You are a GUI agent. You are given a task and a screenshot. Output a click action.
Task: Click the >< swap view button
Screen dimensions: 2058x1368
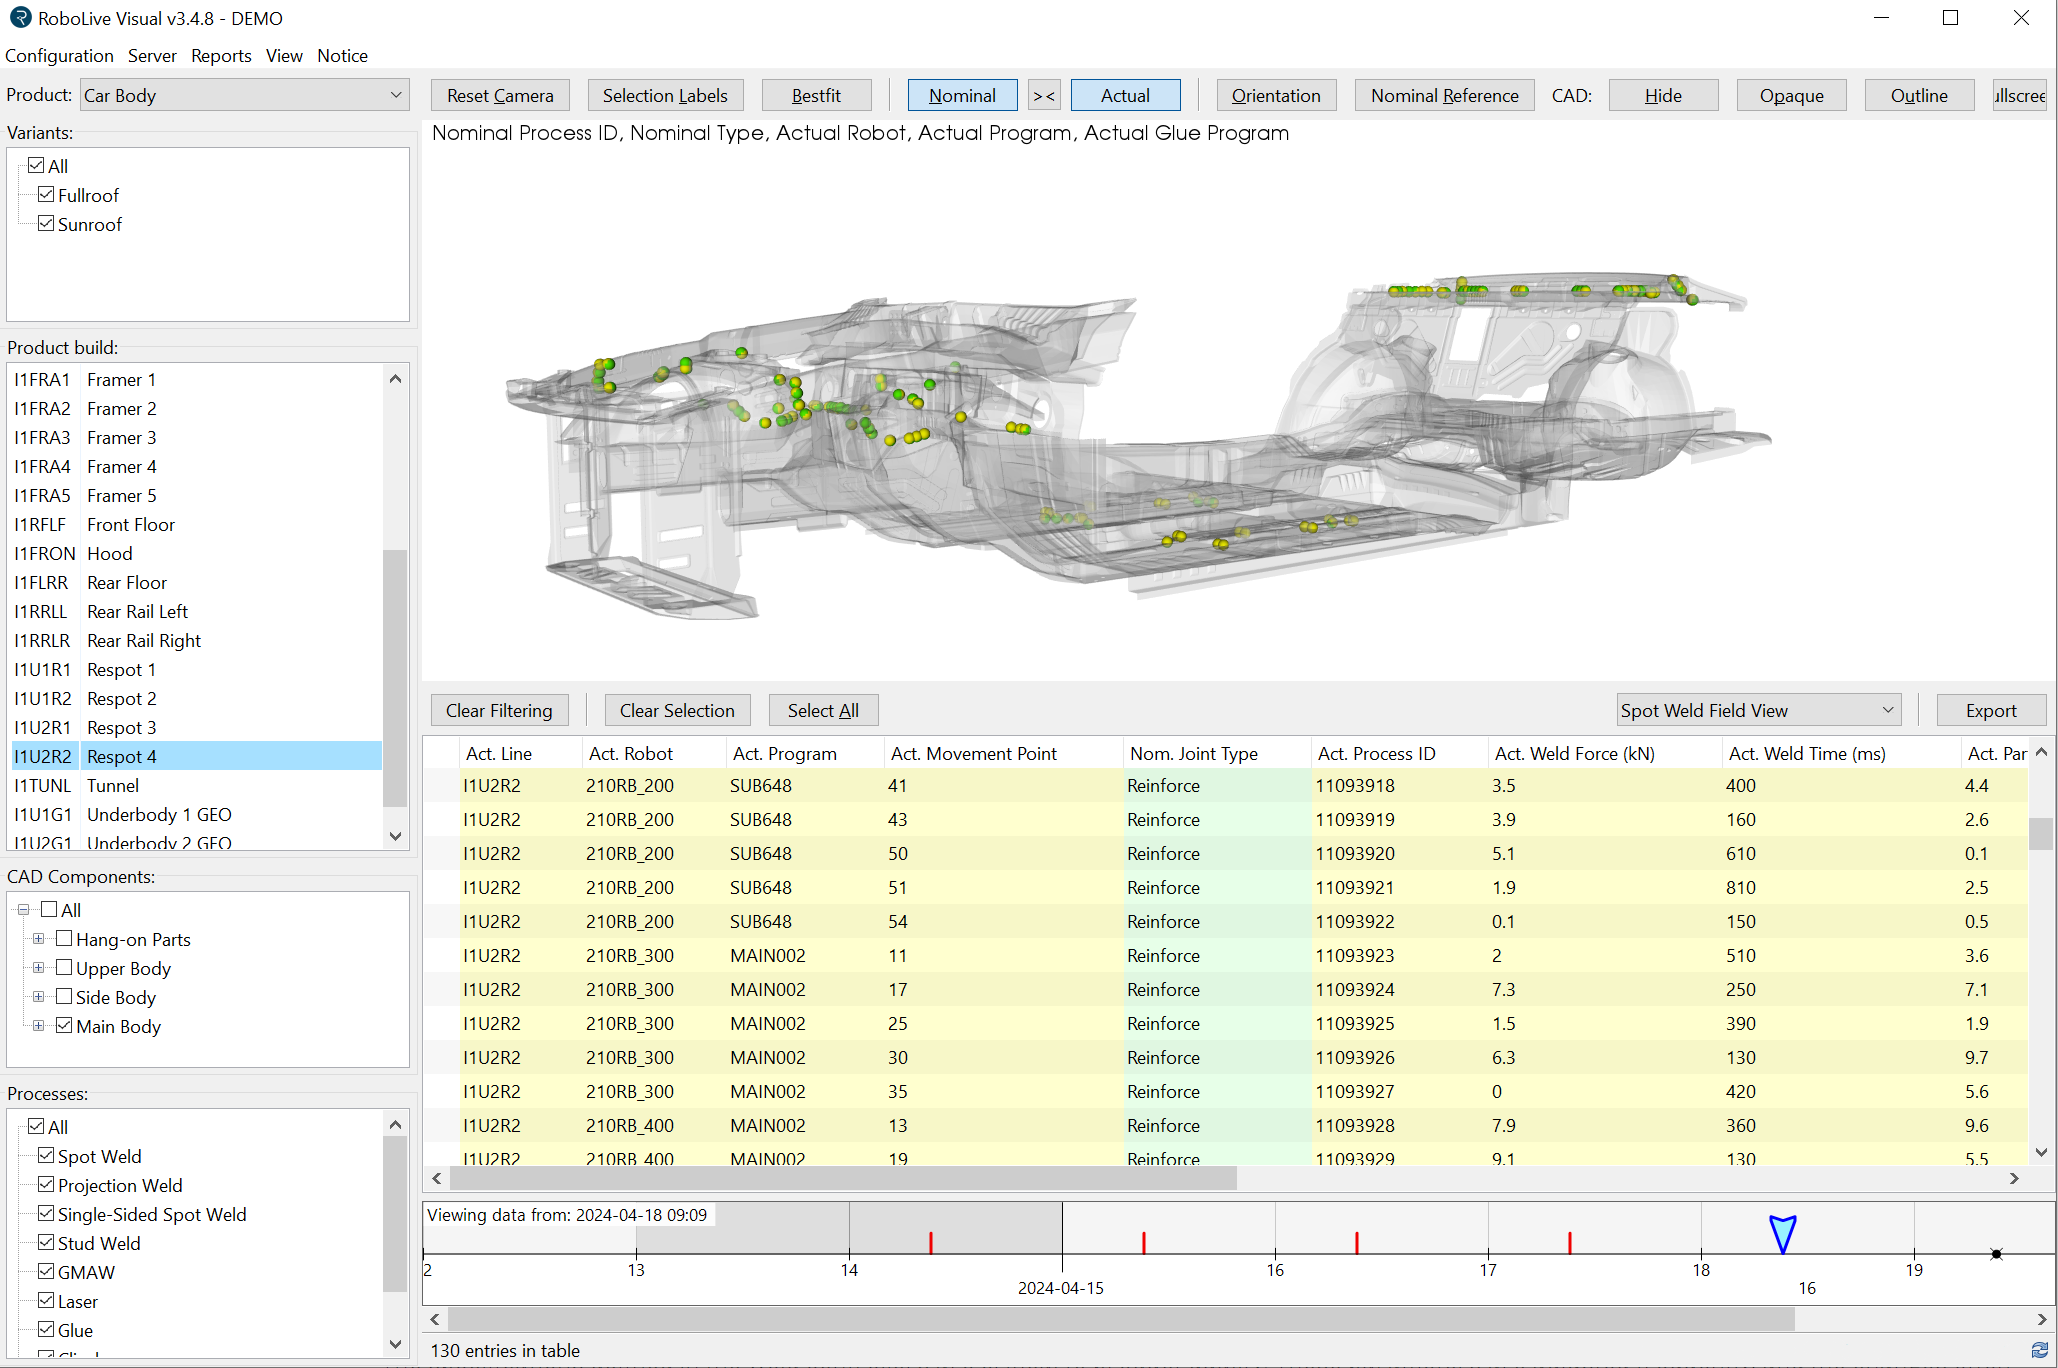pyautogui.click(x=1043, y=96)
